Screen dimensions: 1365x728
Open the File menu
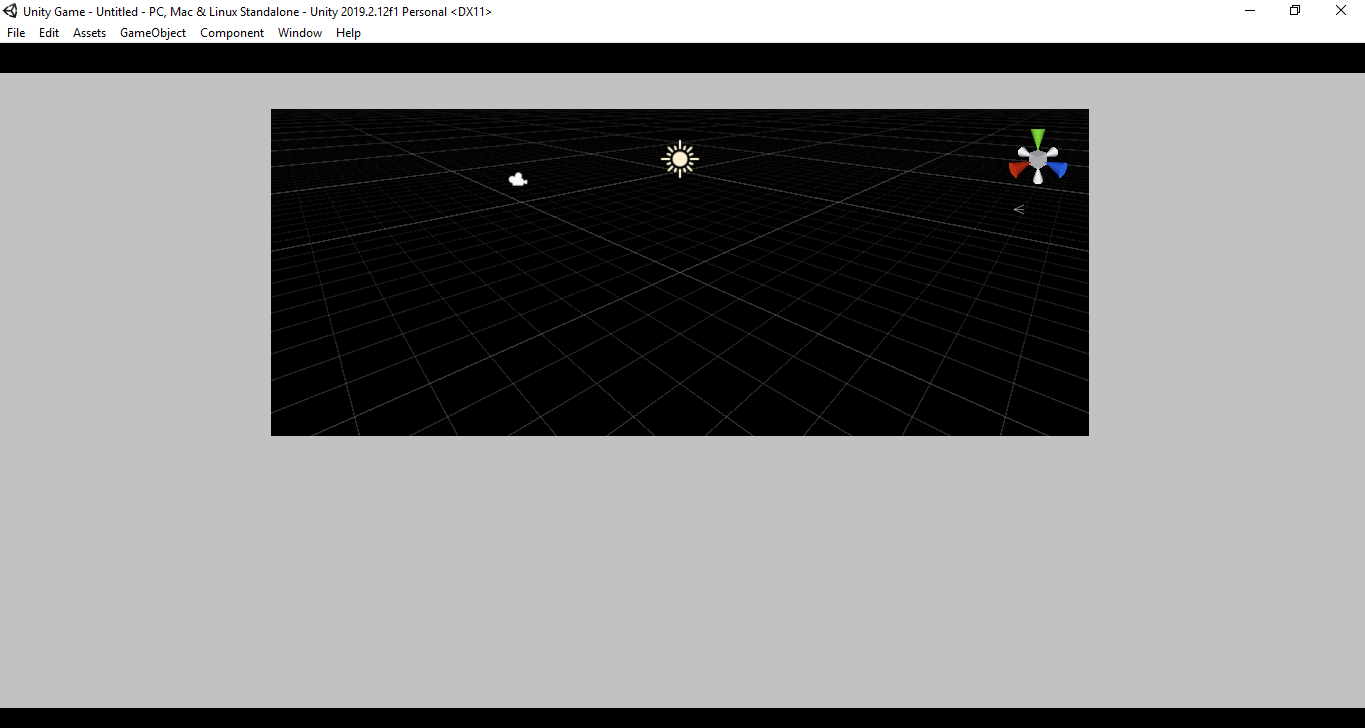(x=16, y=33)
